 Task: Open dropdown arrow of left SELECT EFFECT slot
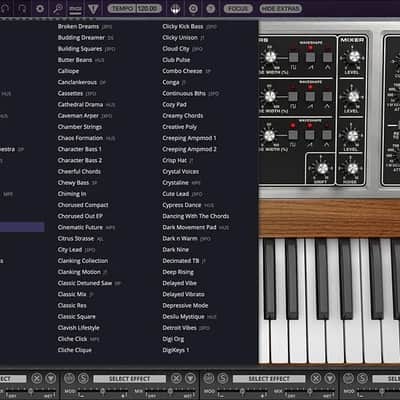[190, 378]
